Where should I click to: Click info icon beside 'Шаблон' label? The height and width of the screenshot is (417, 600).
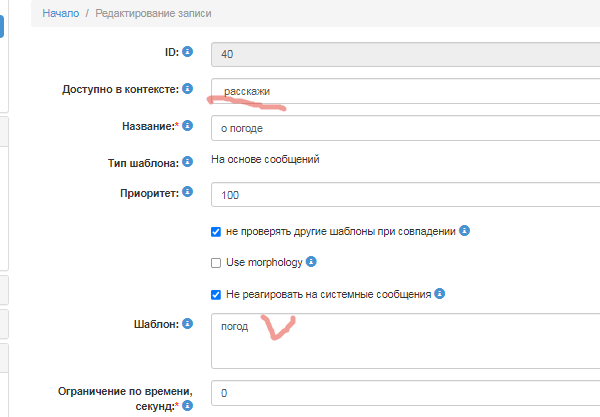click(x=188, y=322)
